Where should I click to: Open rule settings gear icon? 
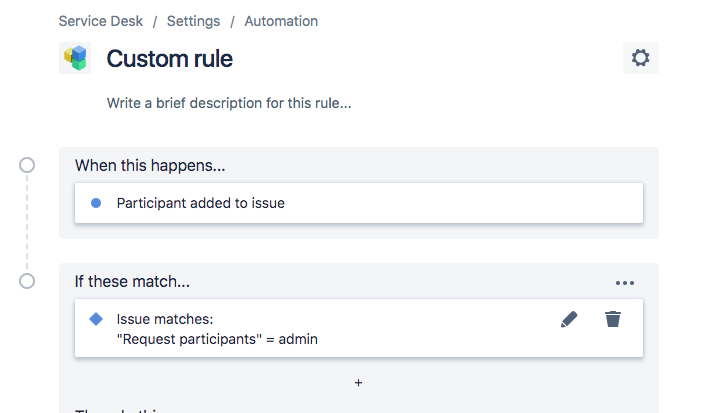click(640, 58)
